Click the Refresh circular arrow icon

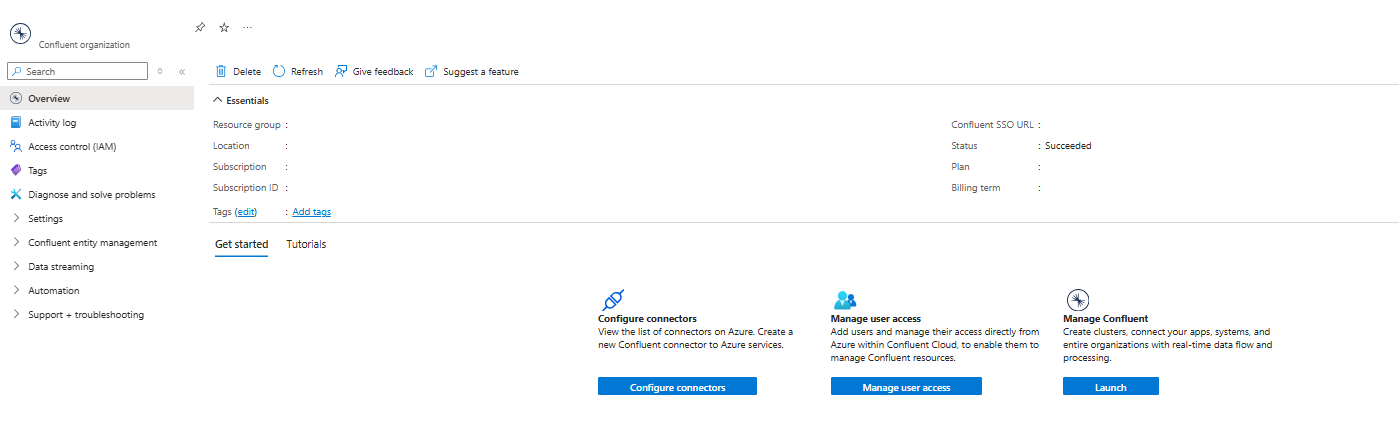click(x=279, y=71)
